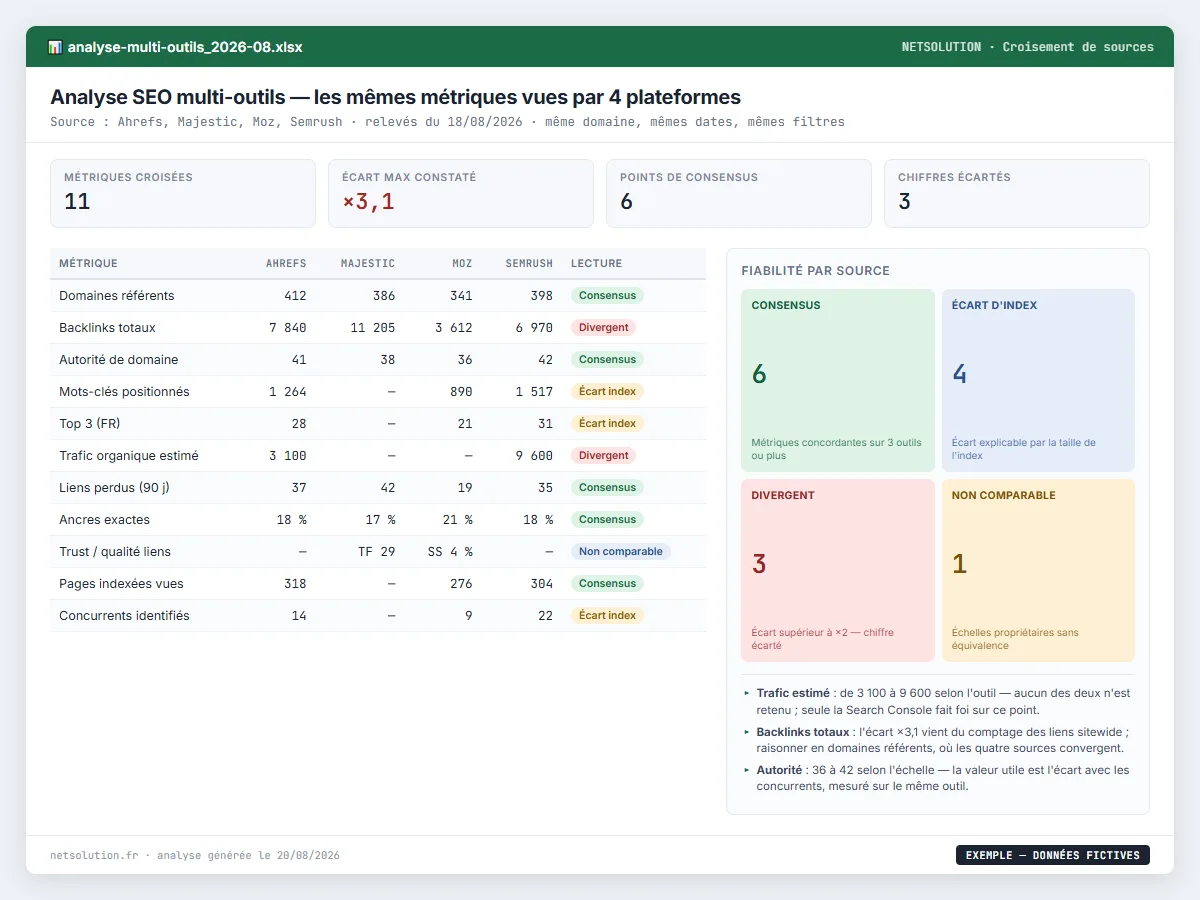Click the Semrush value 1 517
This screenshot has height=900, width=1200.
(x=534, y=392)
